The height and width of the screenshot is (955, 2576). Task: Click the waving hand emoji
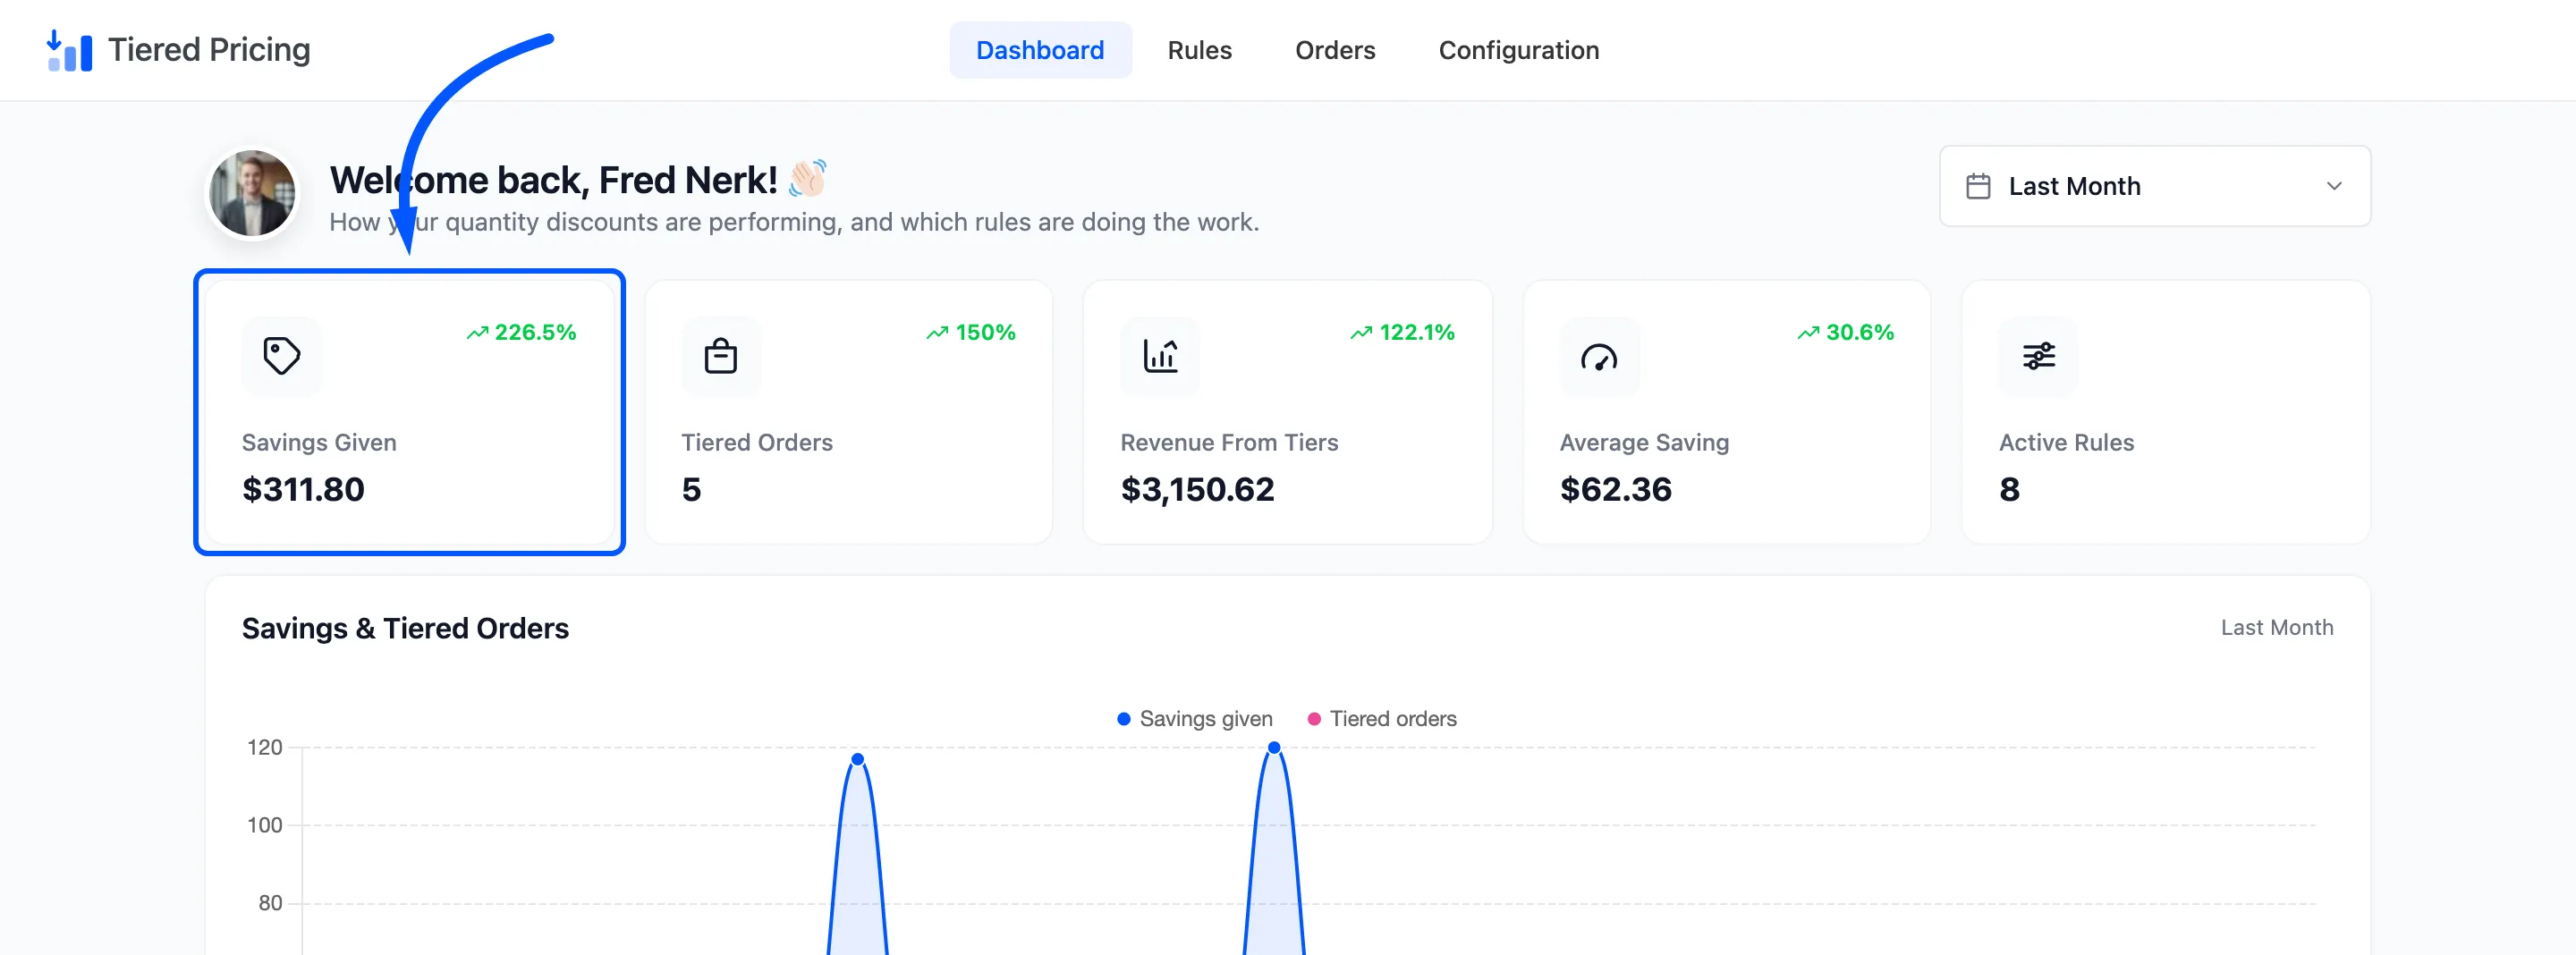(808, 178)
